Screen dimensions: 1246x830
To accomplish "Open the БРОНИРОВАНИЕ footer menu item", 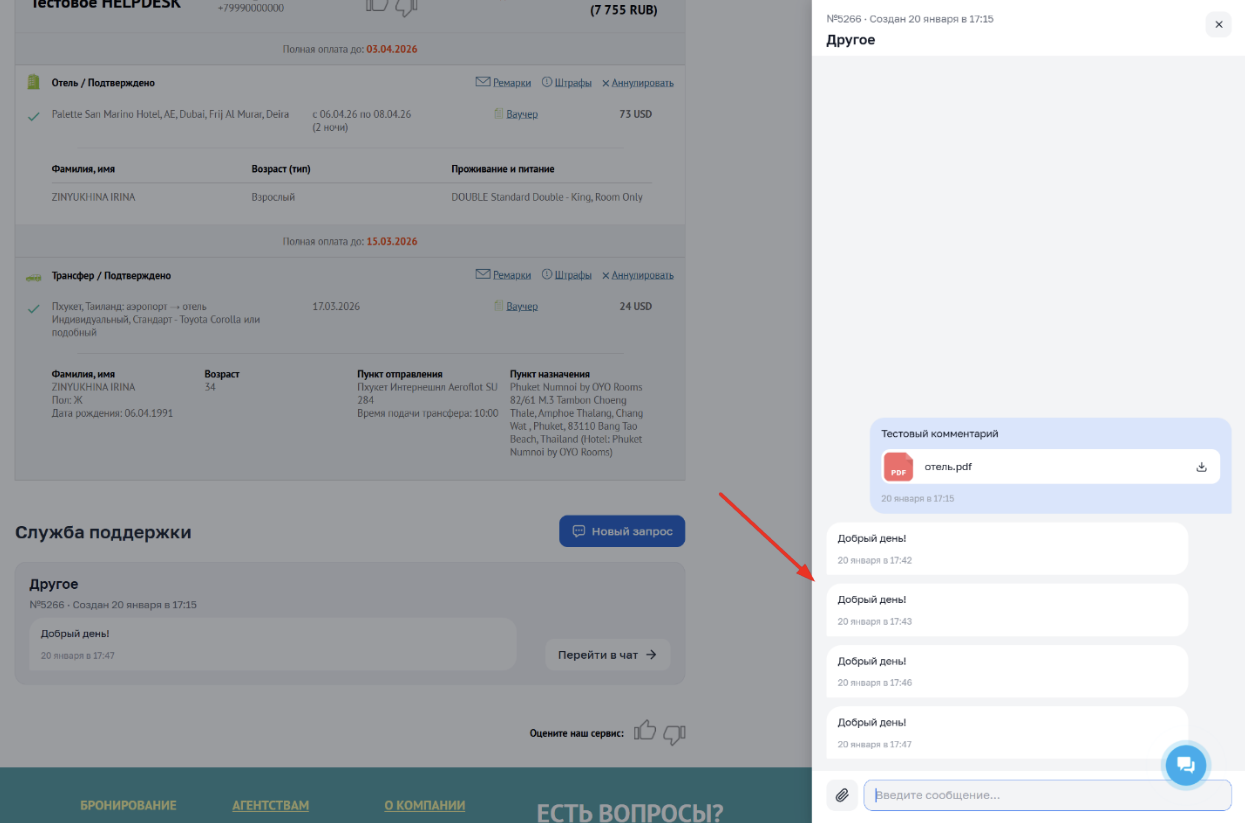I will coord(128,805).
